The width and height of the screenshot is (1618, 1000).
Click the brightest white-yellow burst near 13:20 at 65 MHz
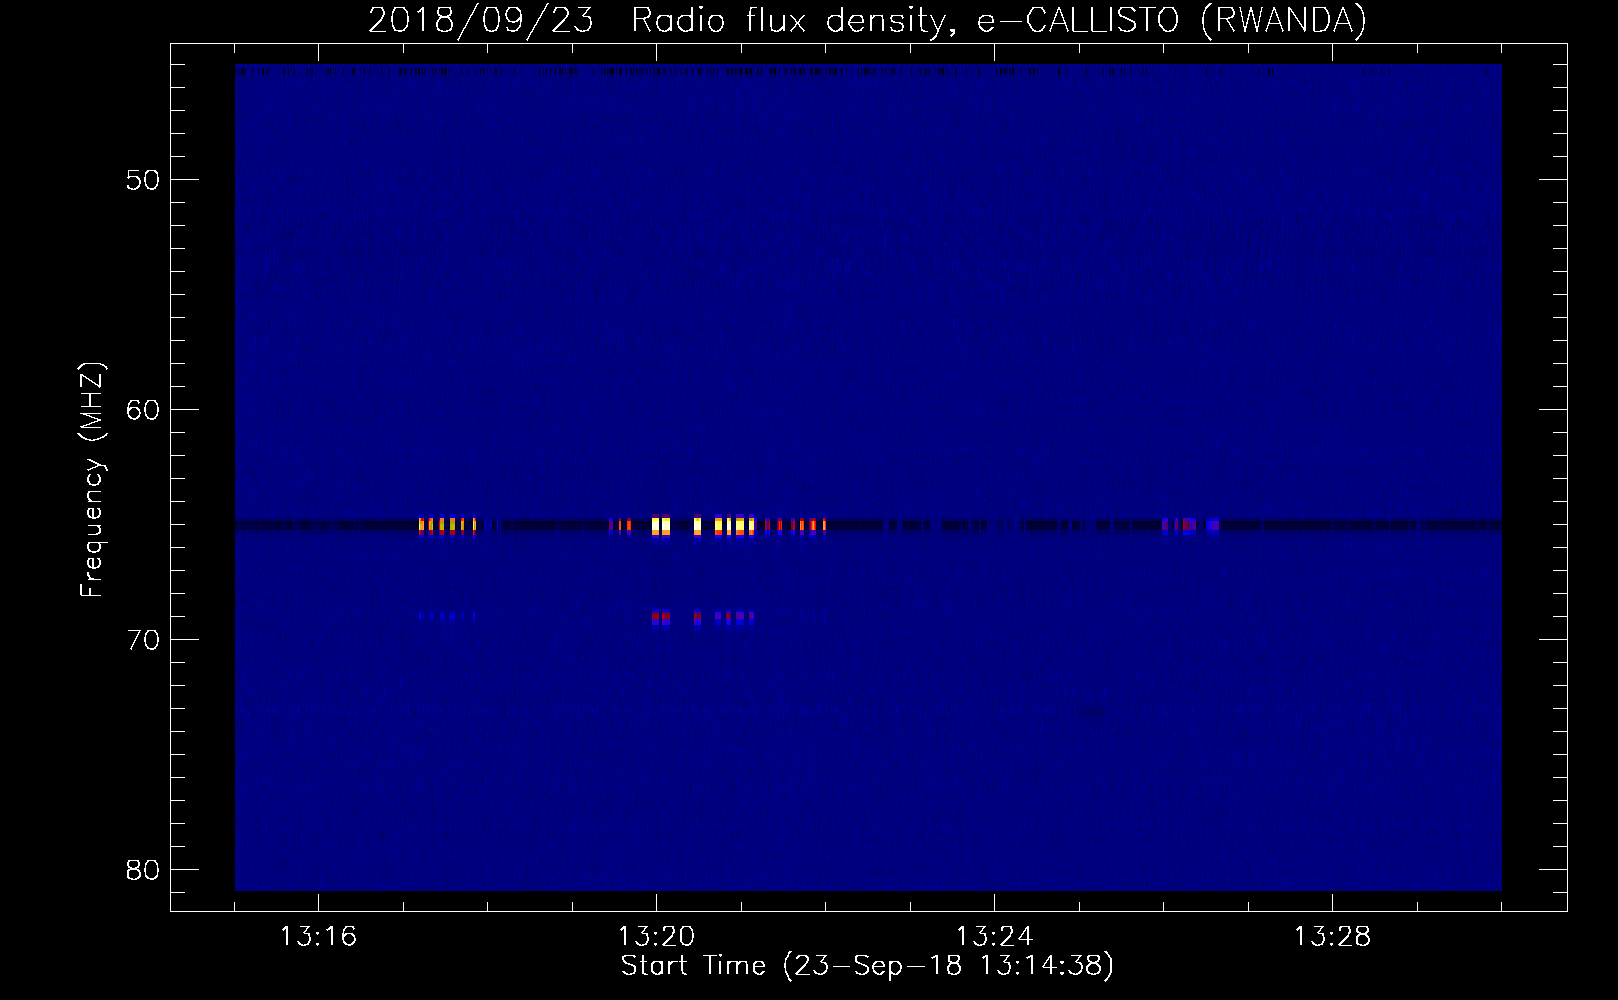point(661,525)
